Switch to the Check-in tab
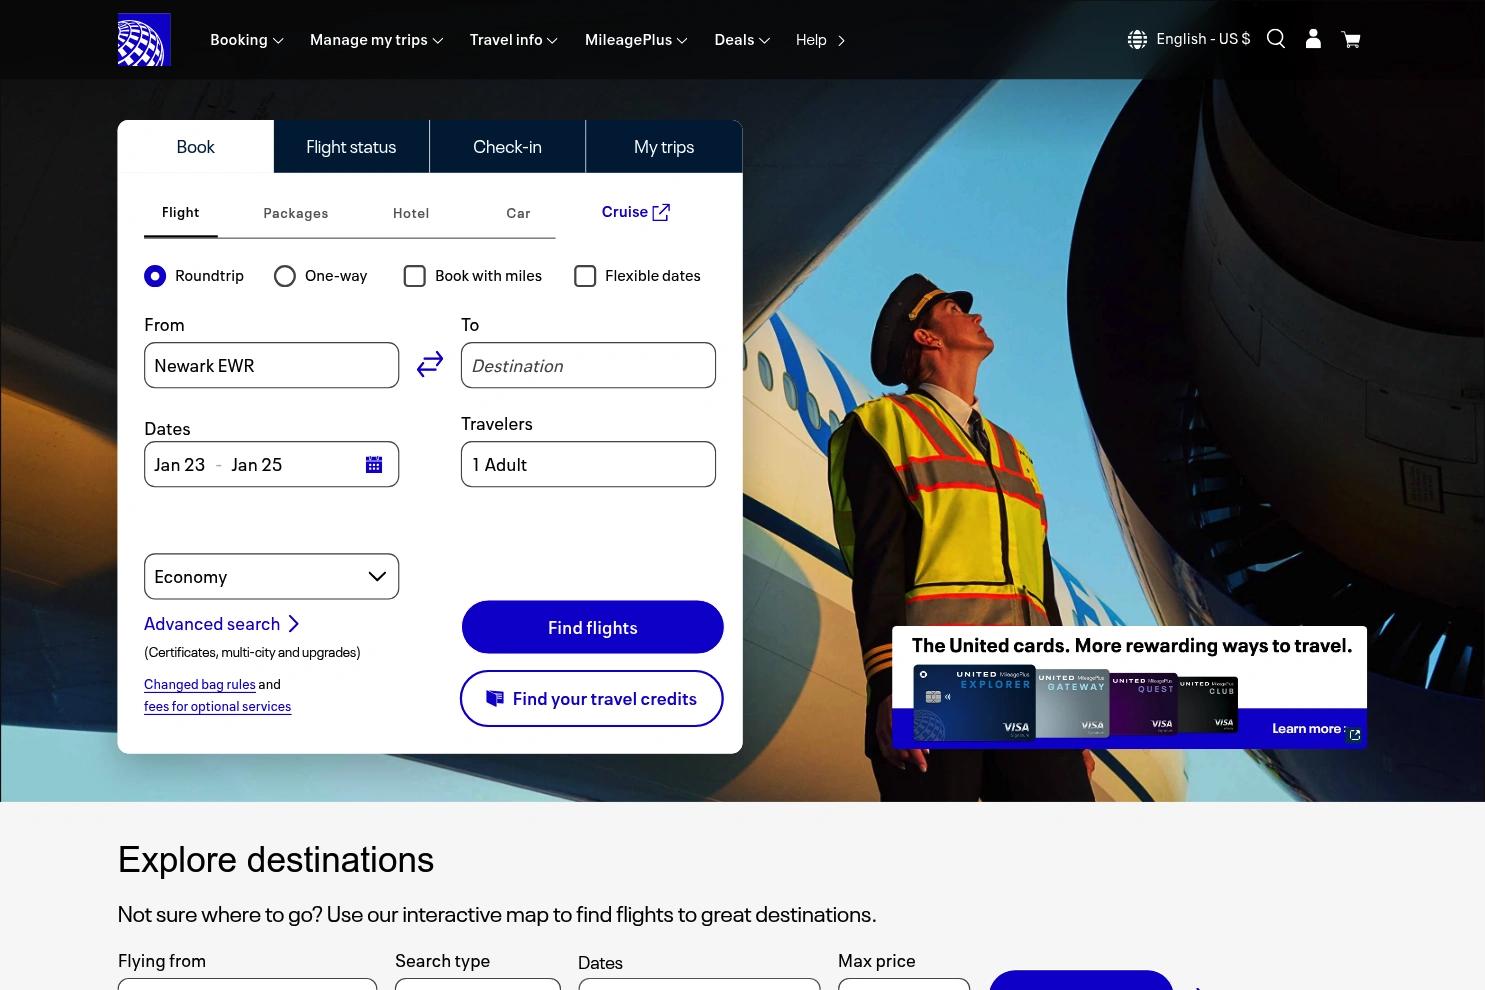The width and height of the screenshot is (1485, 990). click(x=507, y=147)
